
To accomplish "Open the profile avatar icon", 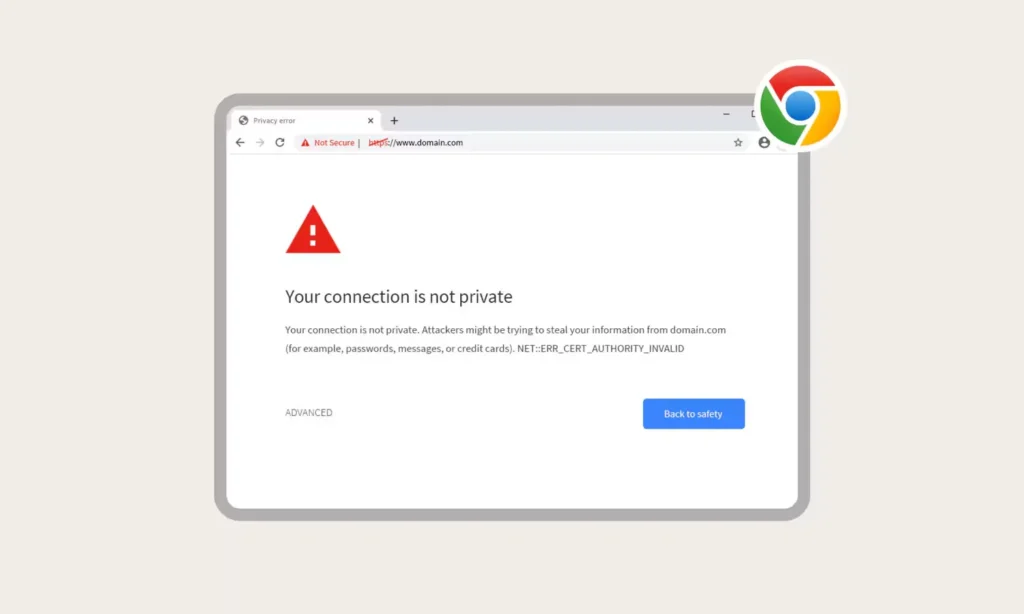I will (764, 142).
